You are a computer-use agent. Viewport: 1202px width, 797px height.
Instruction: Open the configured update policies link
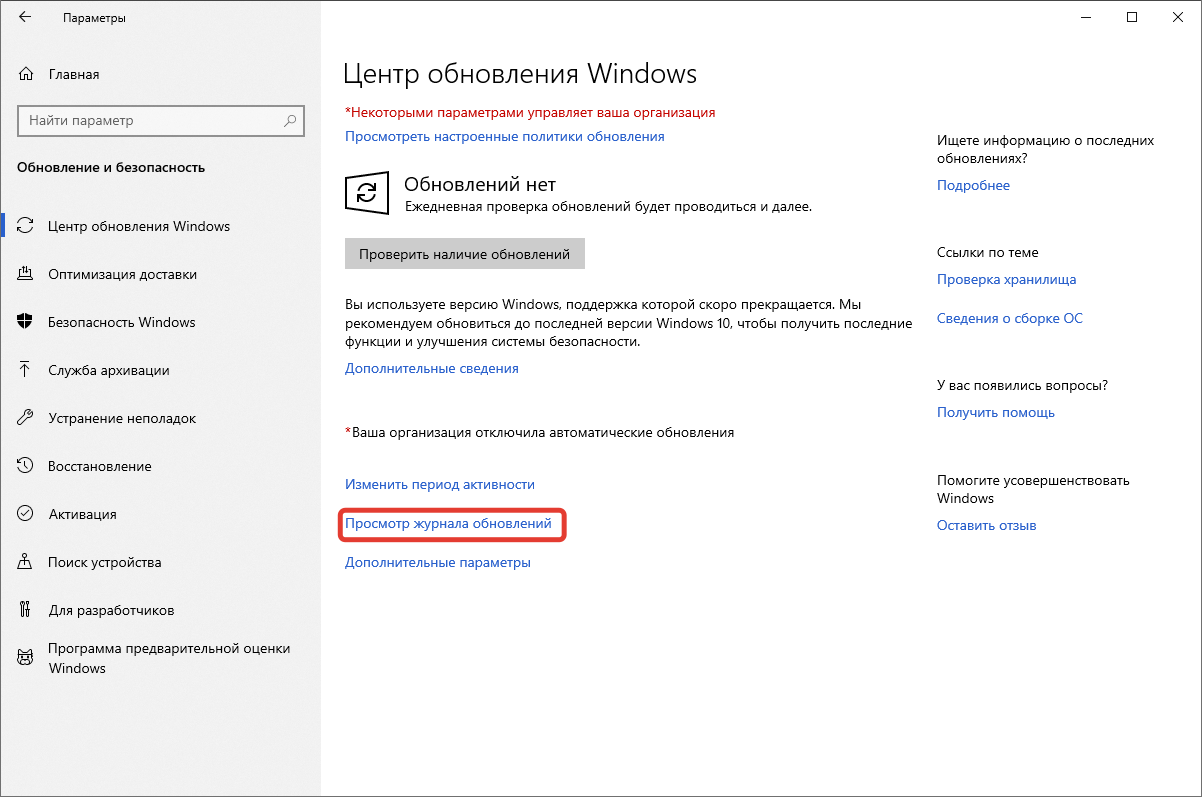click(504, 136)
